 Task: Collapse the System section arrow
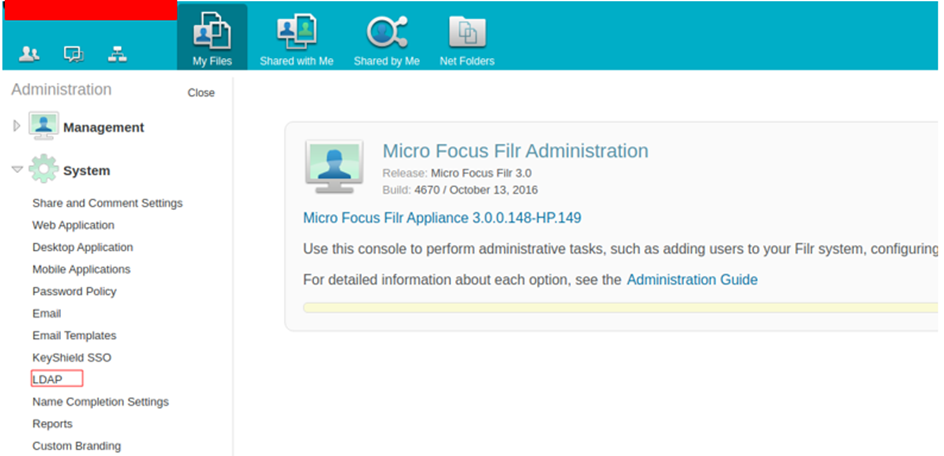point(17,170)
